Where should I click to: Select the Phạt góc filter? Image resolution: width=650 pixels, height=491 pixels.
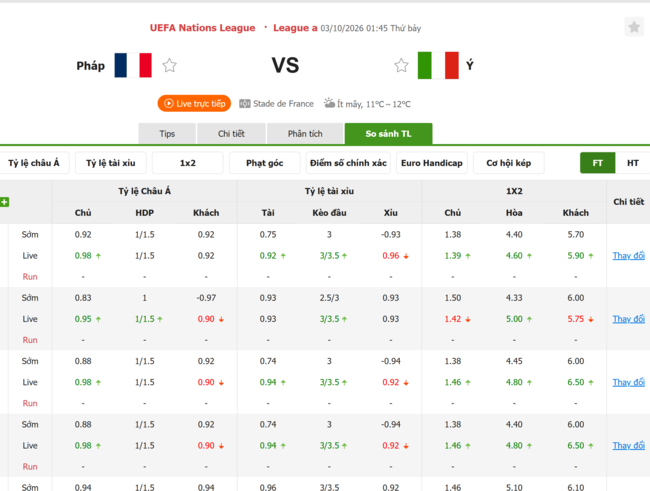(264, 163)
